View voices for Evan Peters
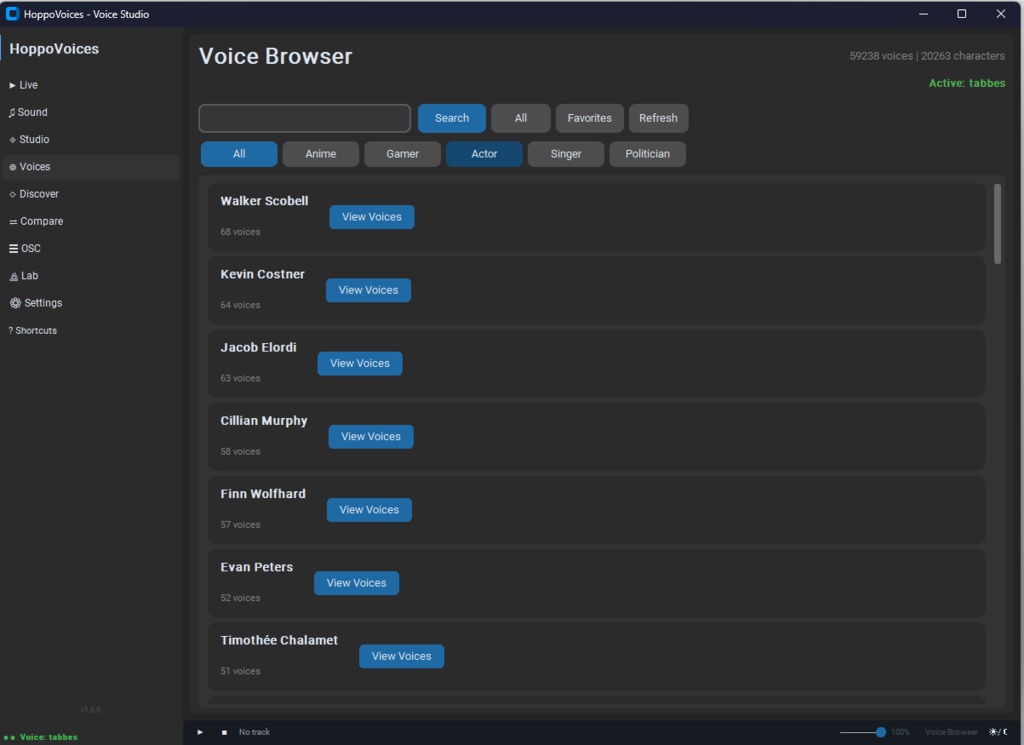Viewport: 1024px width, 745px height. pyautogui.click(x=357, y=582)
